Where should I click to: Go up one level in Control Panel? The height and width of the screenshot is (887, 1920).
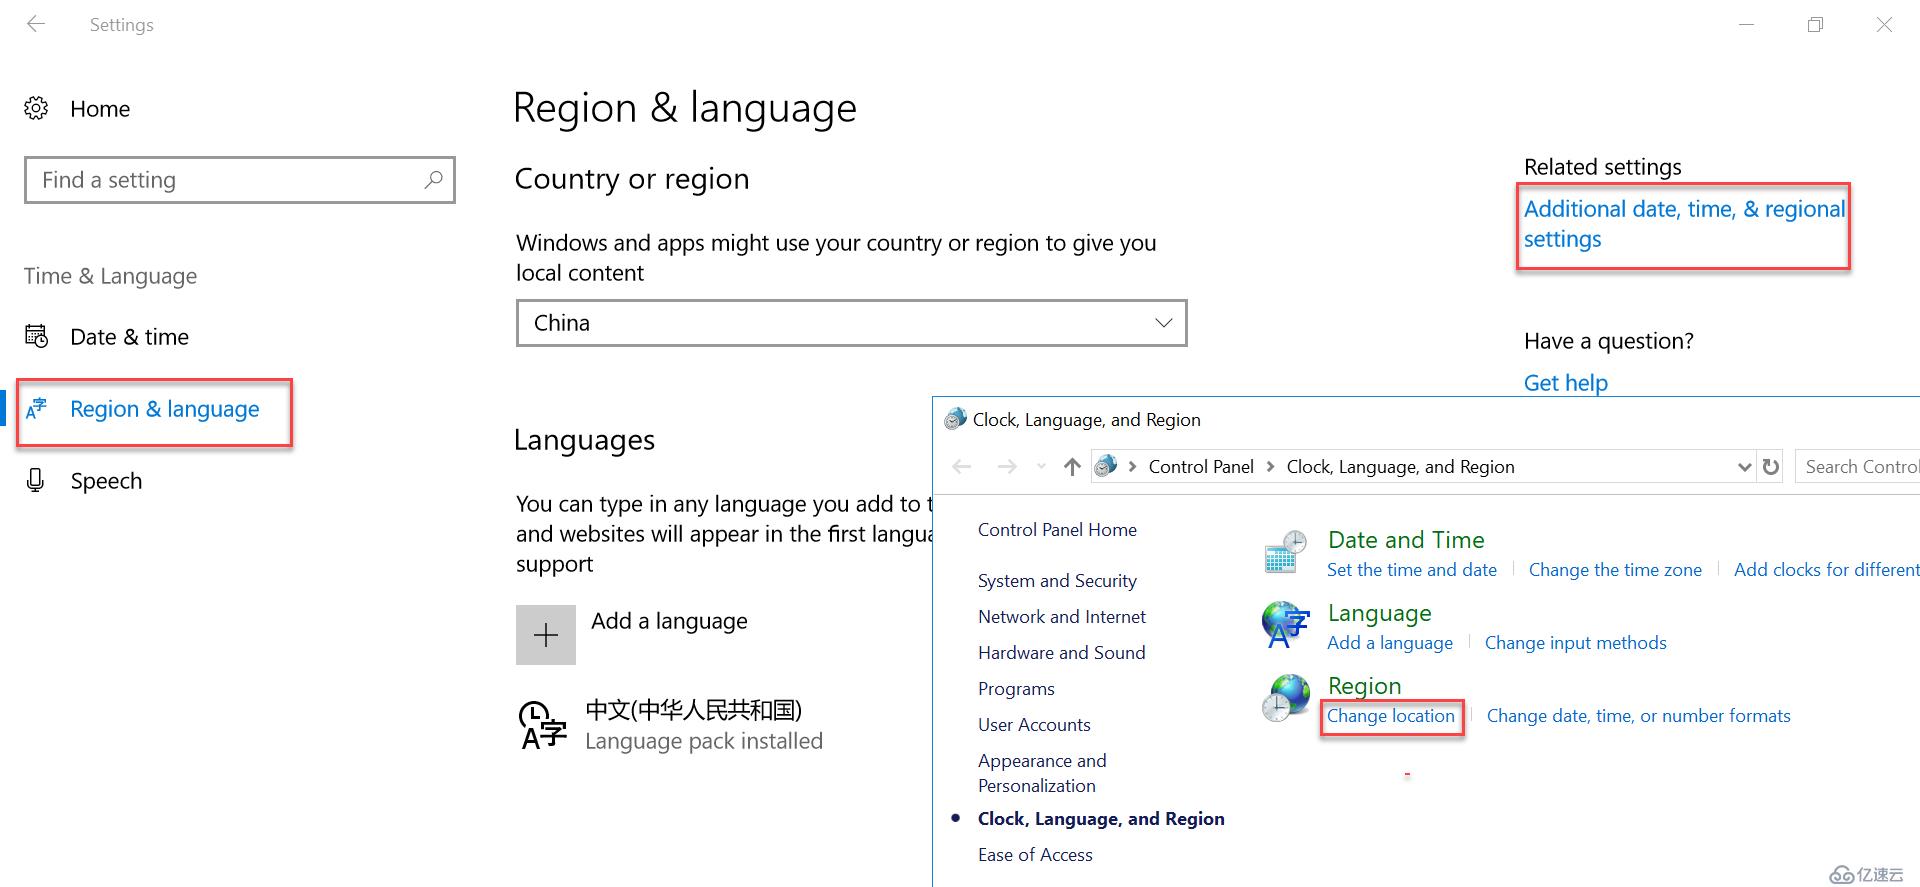click(x=1072, y=467)
